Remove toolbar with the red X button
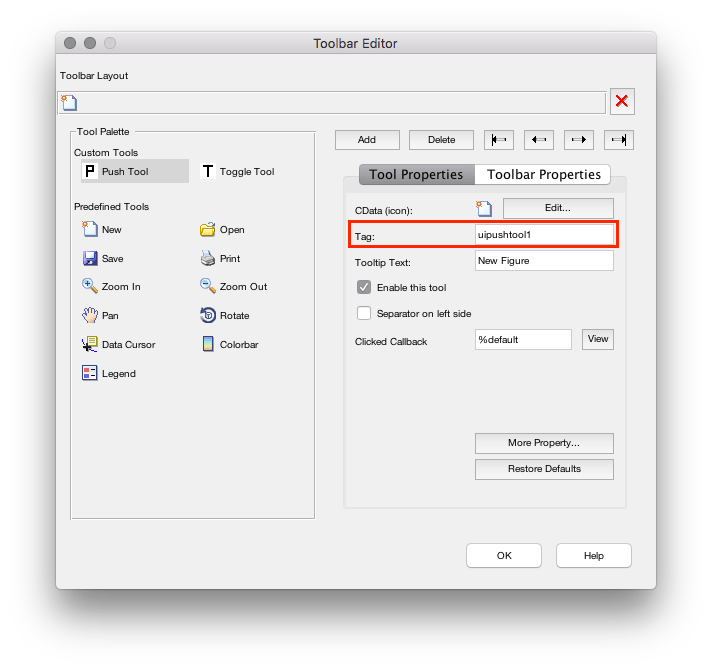 pos(622,101)
